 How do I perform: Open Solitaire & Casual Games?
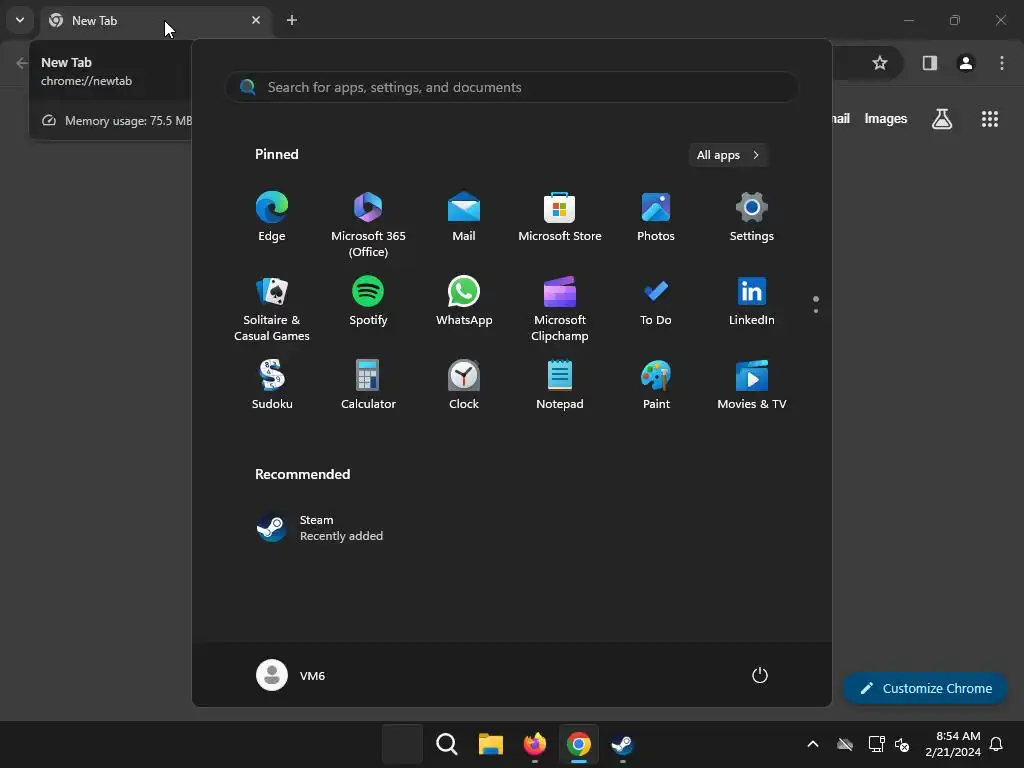(272, 308)
